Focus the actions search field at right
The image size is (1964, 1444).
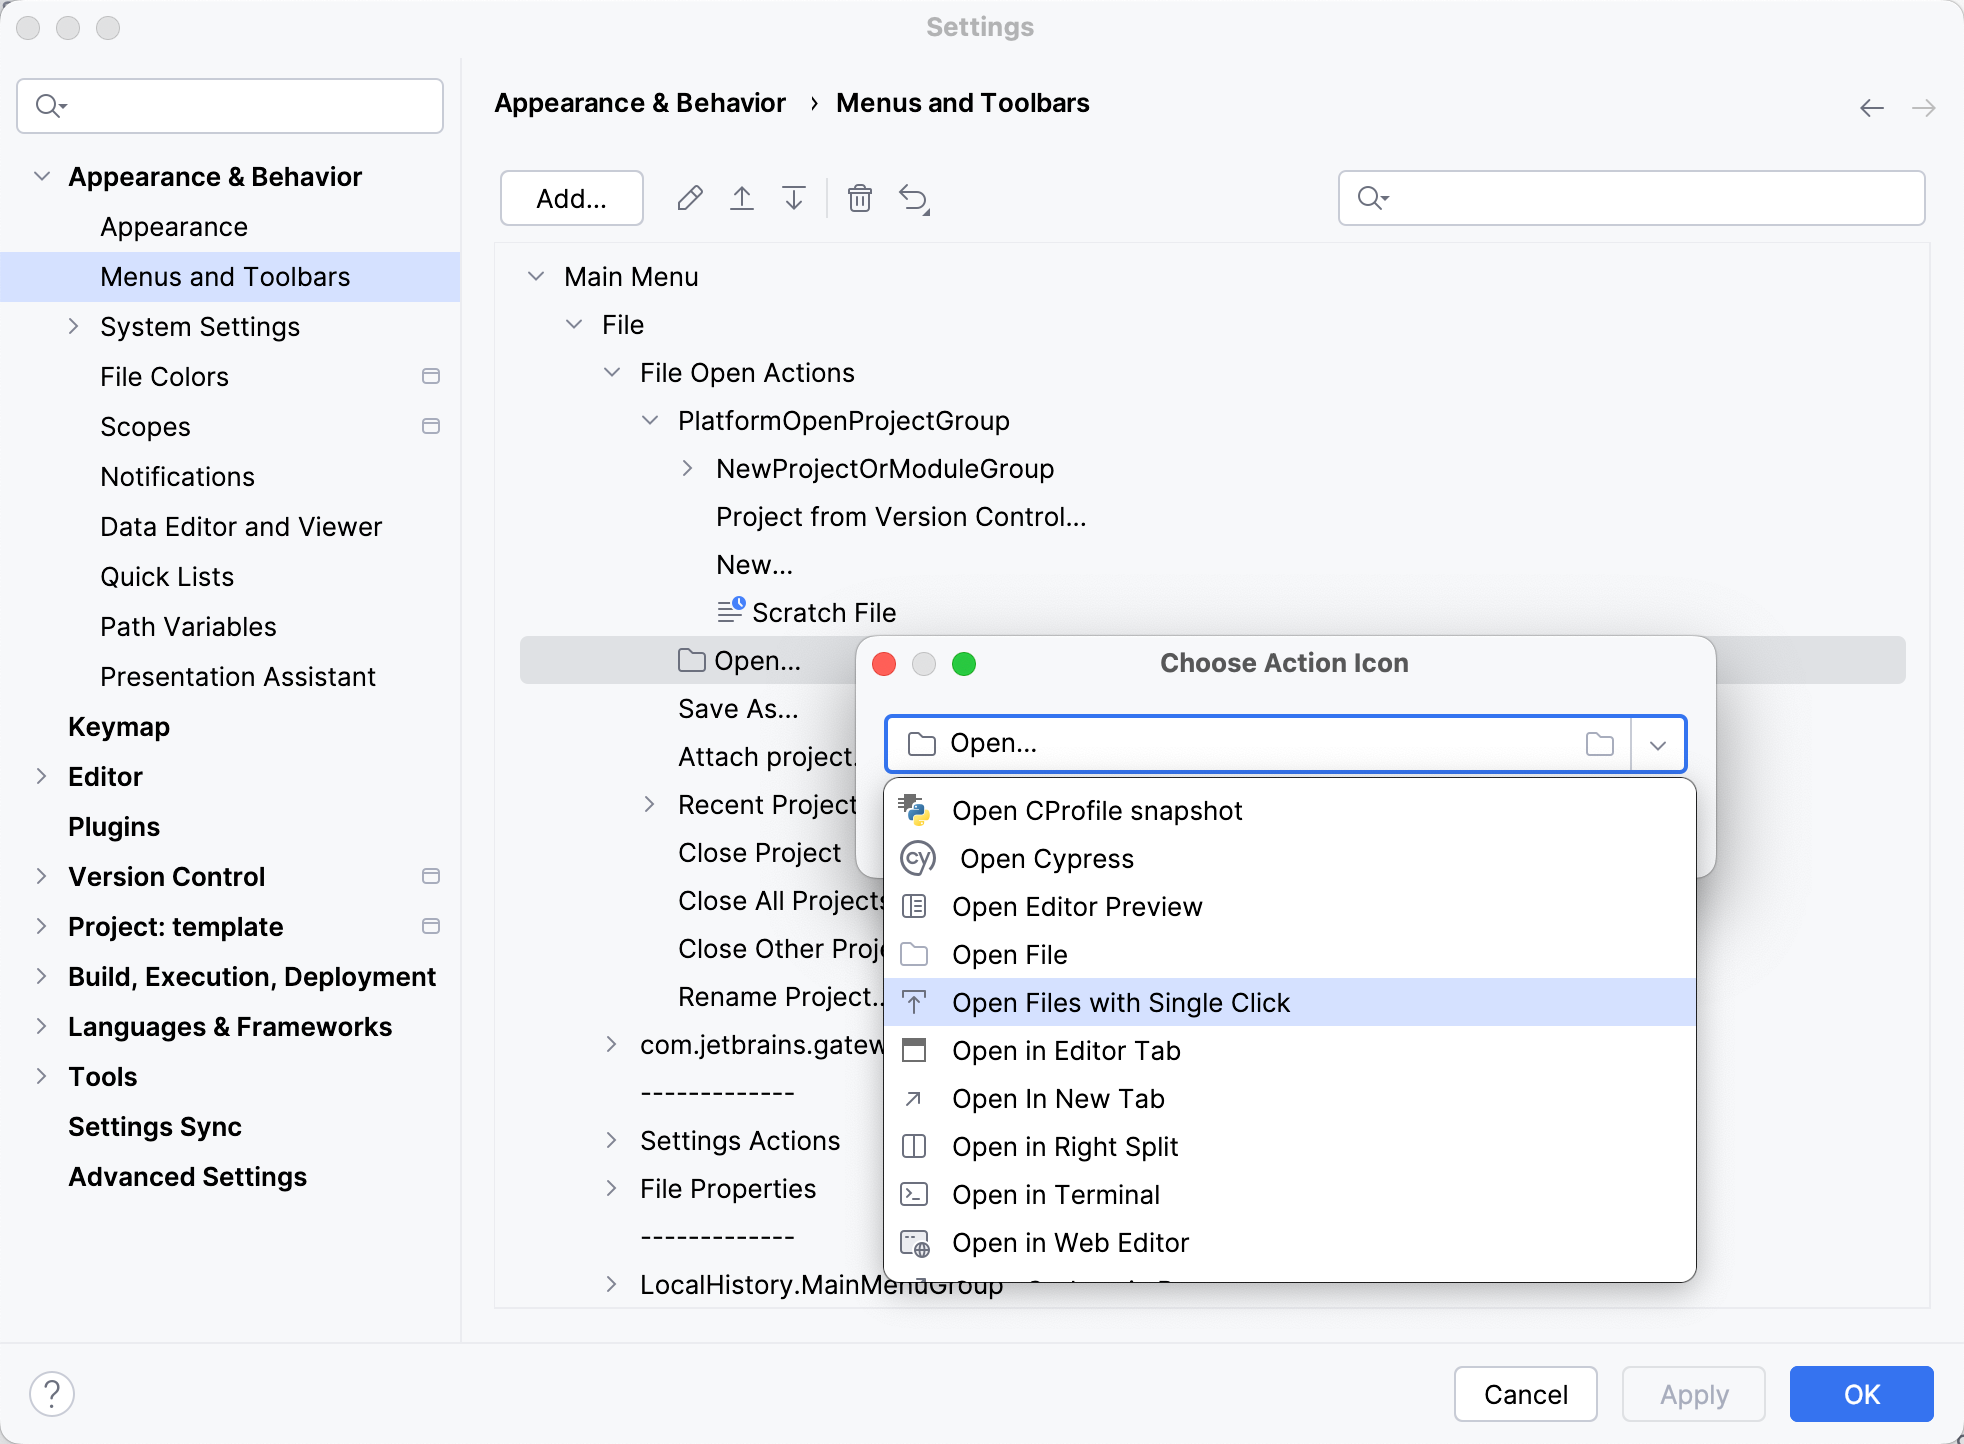point(1632,198)
